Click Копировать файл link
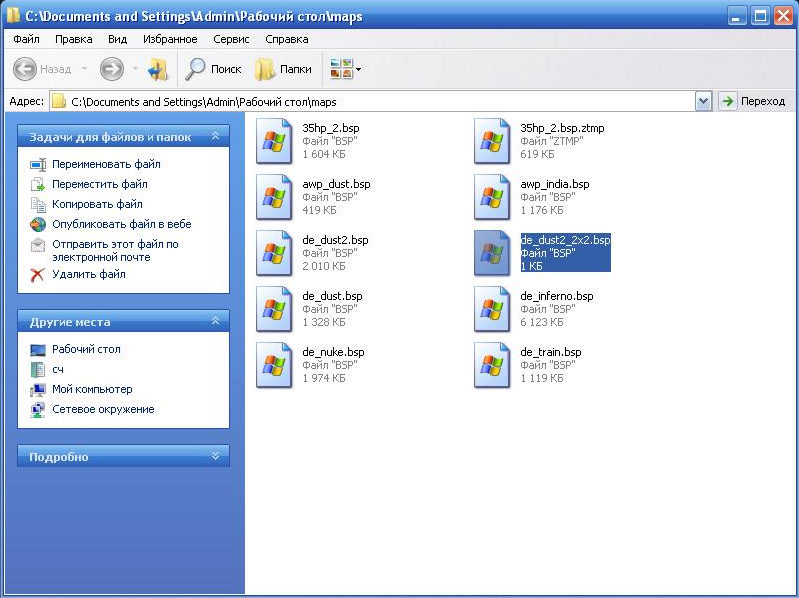This screenshot has height=598, width=799. (x=97, y=204)
